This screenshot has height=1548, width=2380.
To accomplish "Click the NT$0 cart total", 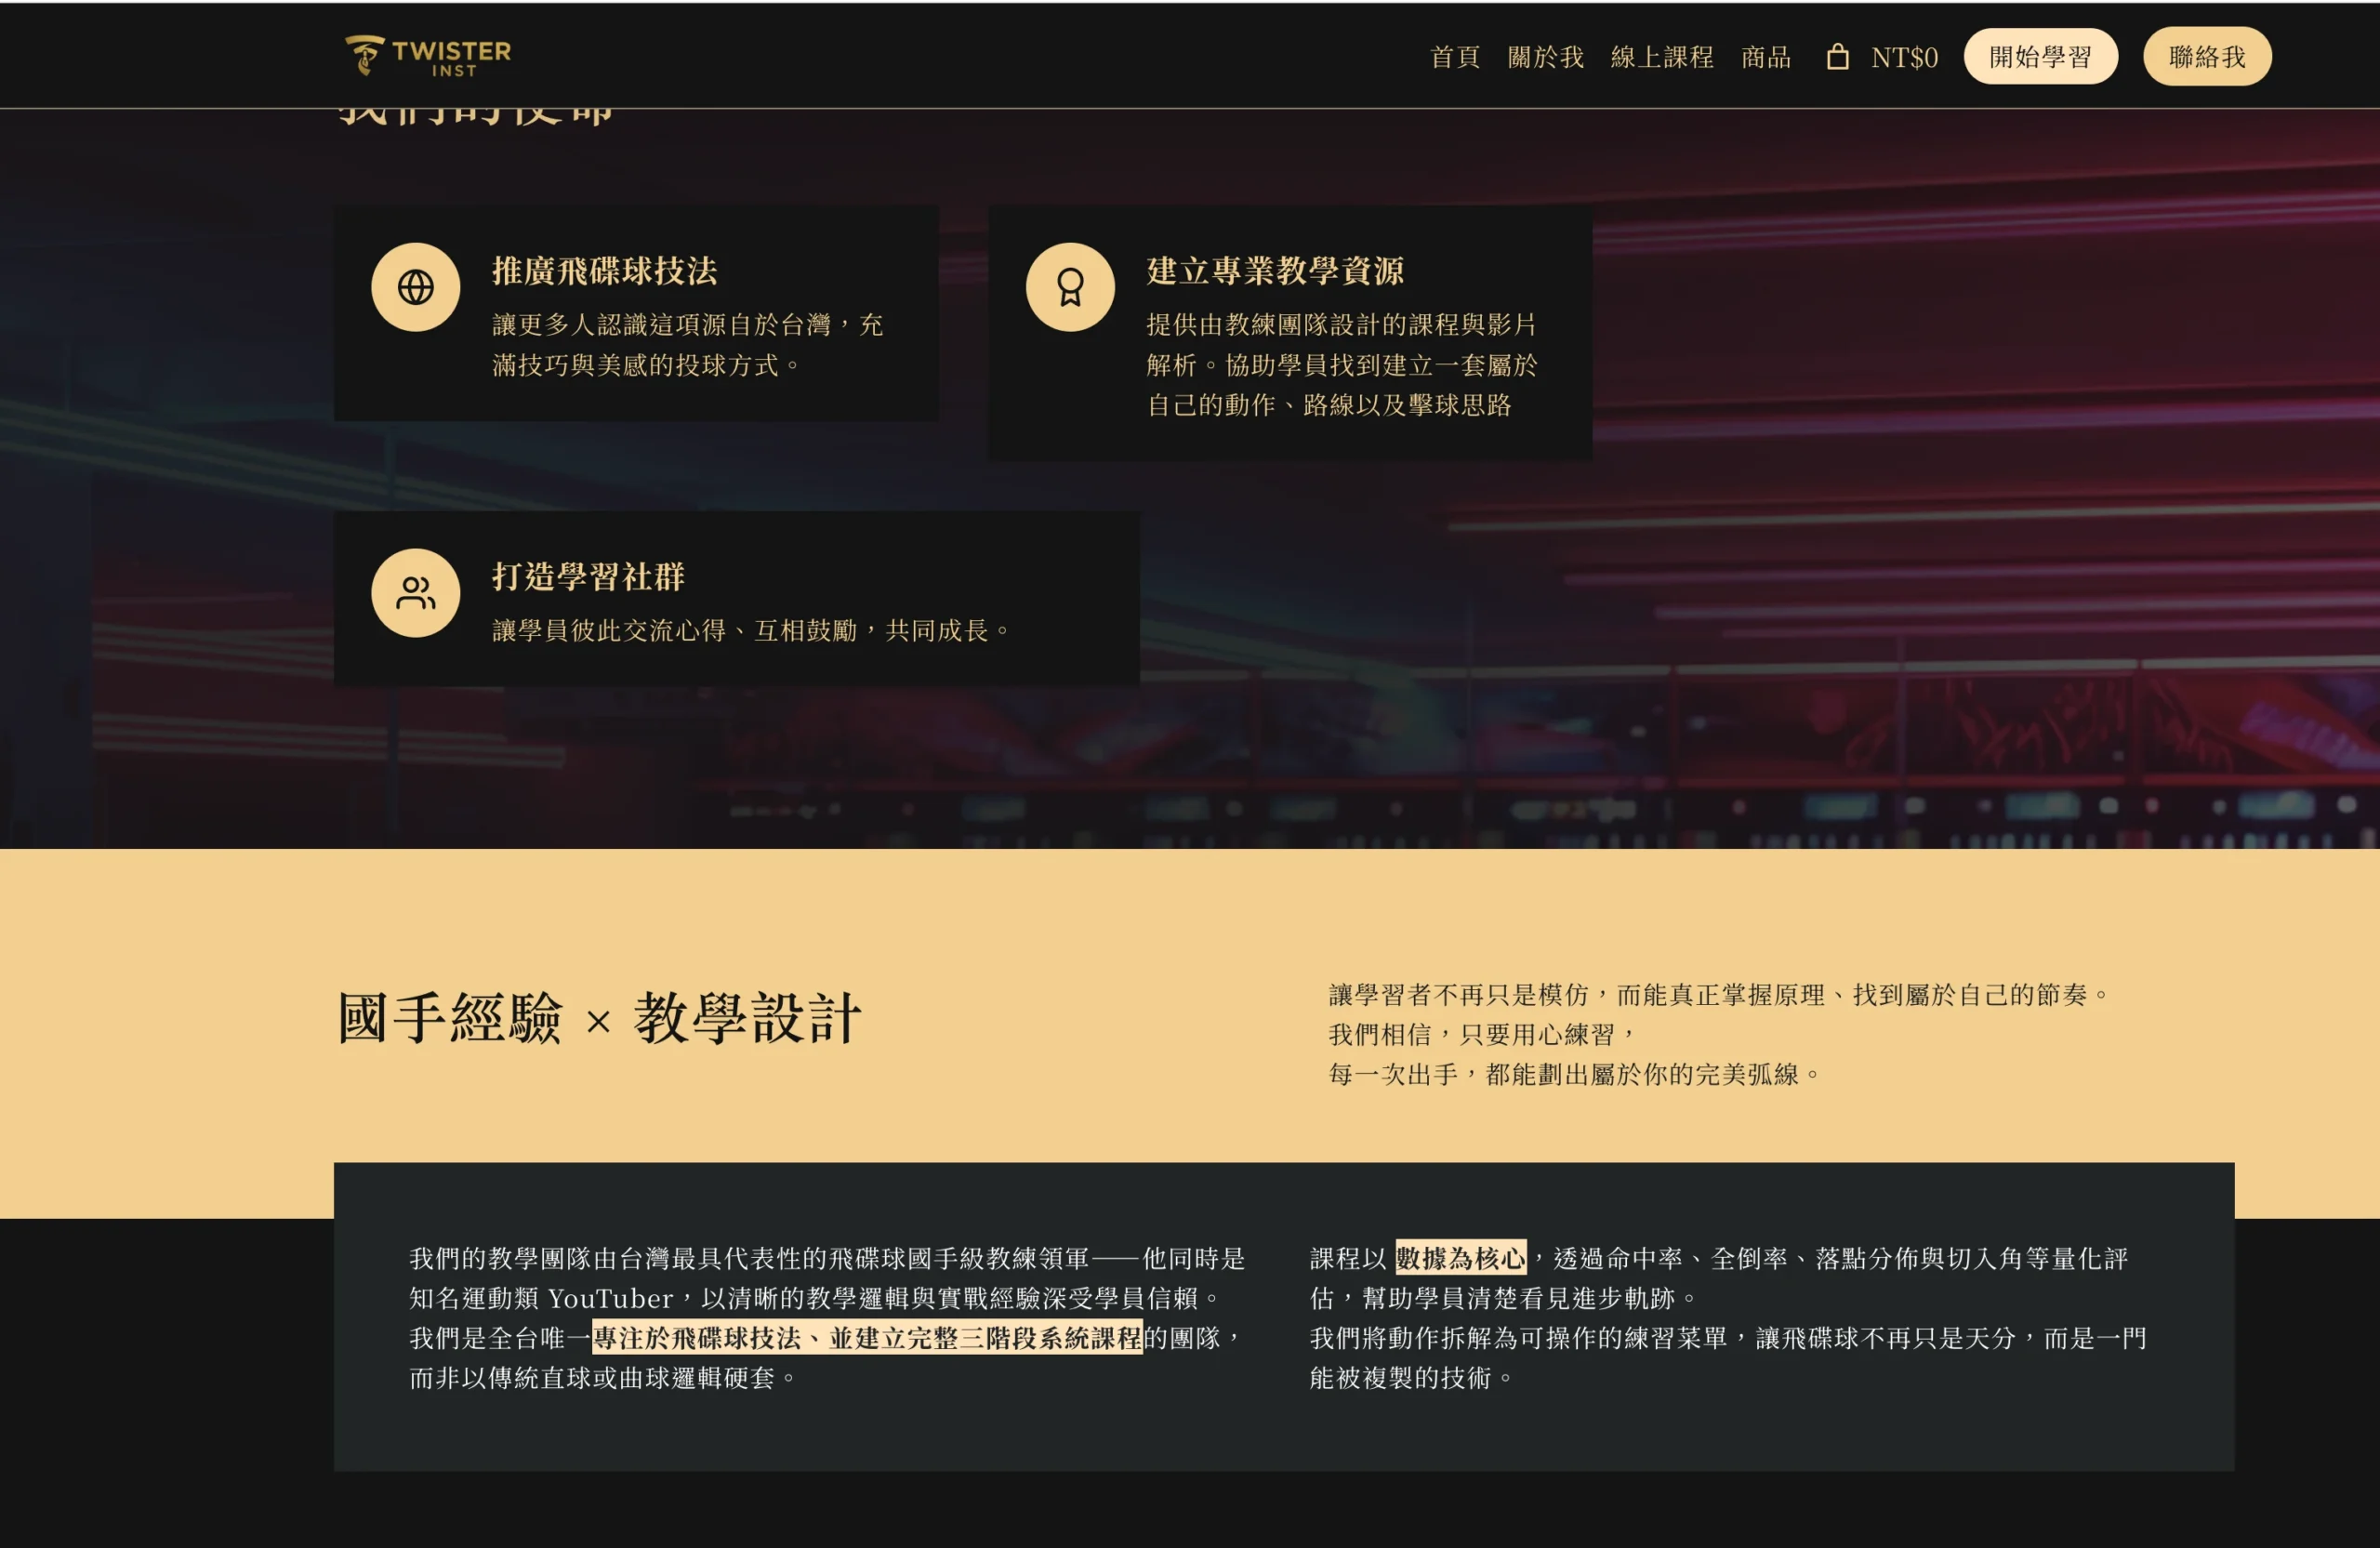I will 1904,57.
